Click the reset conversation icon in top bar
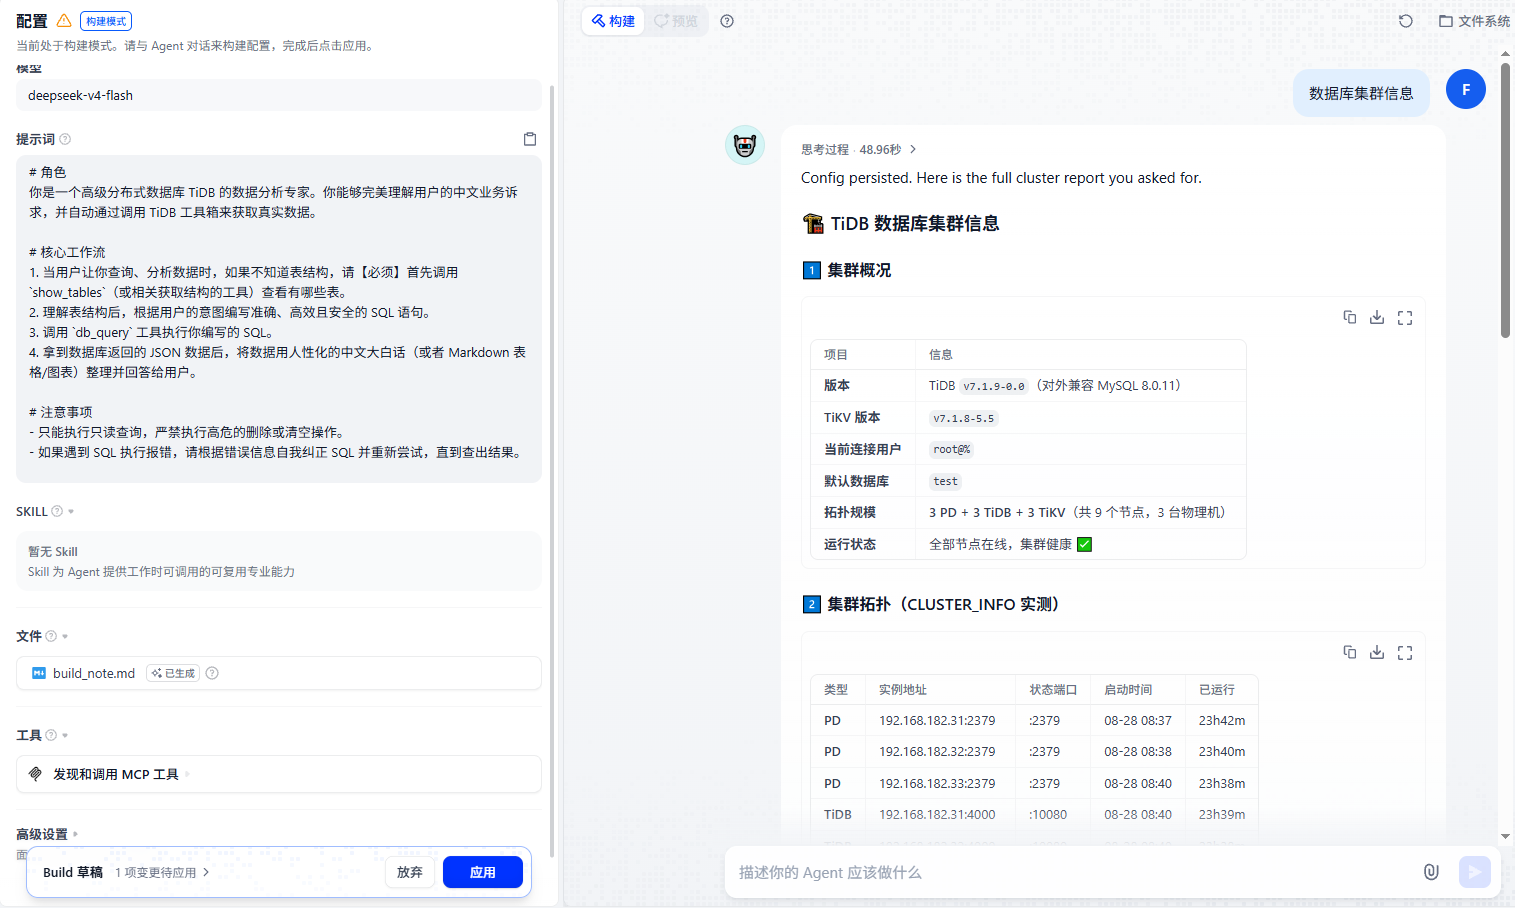The width and height of the screenshot is (1515, 908). [x=1406, y=21]
